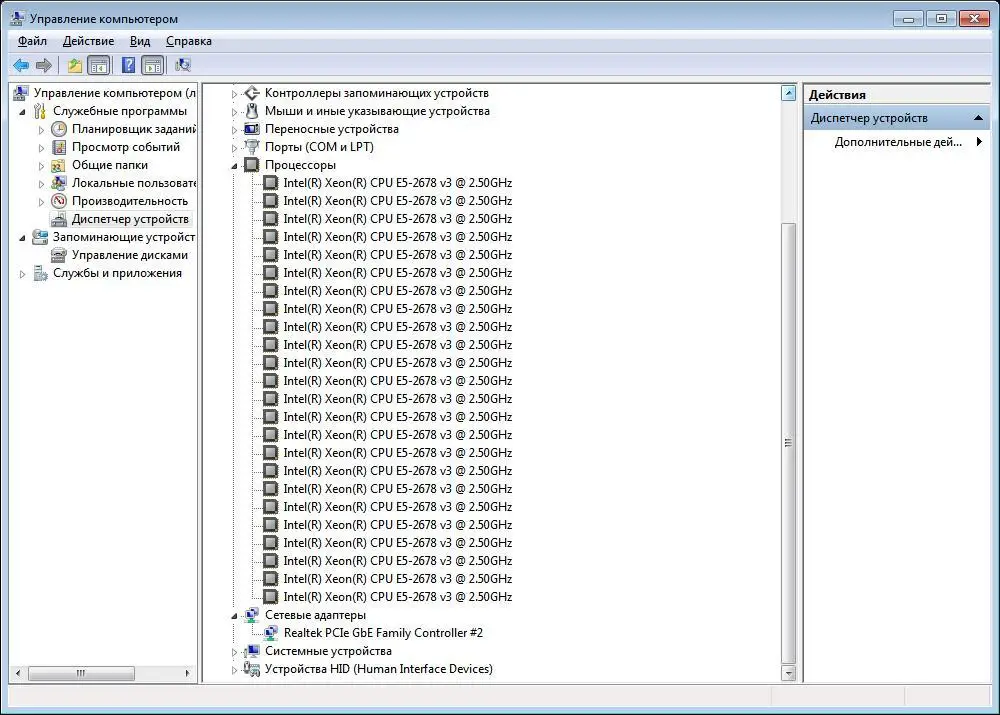Click the Службы и приложения icon

[x=40, y=273]
